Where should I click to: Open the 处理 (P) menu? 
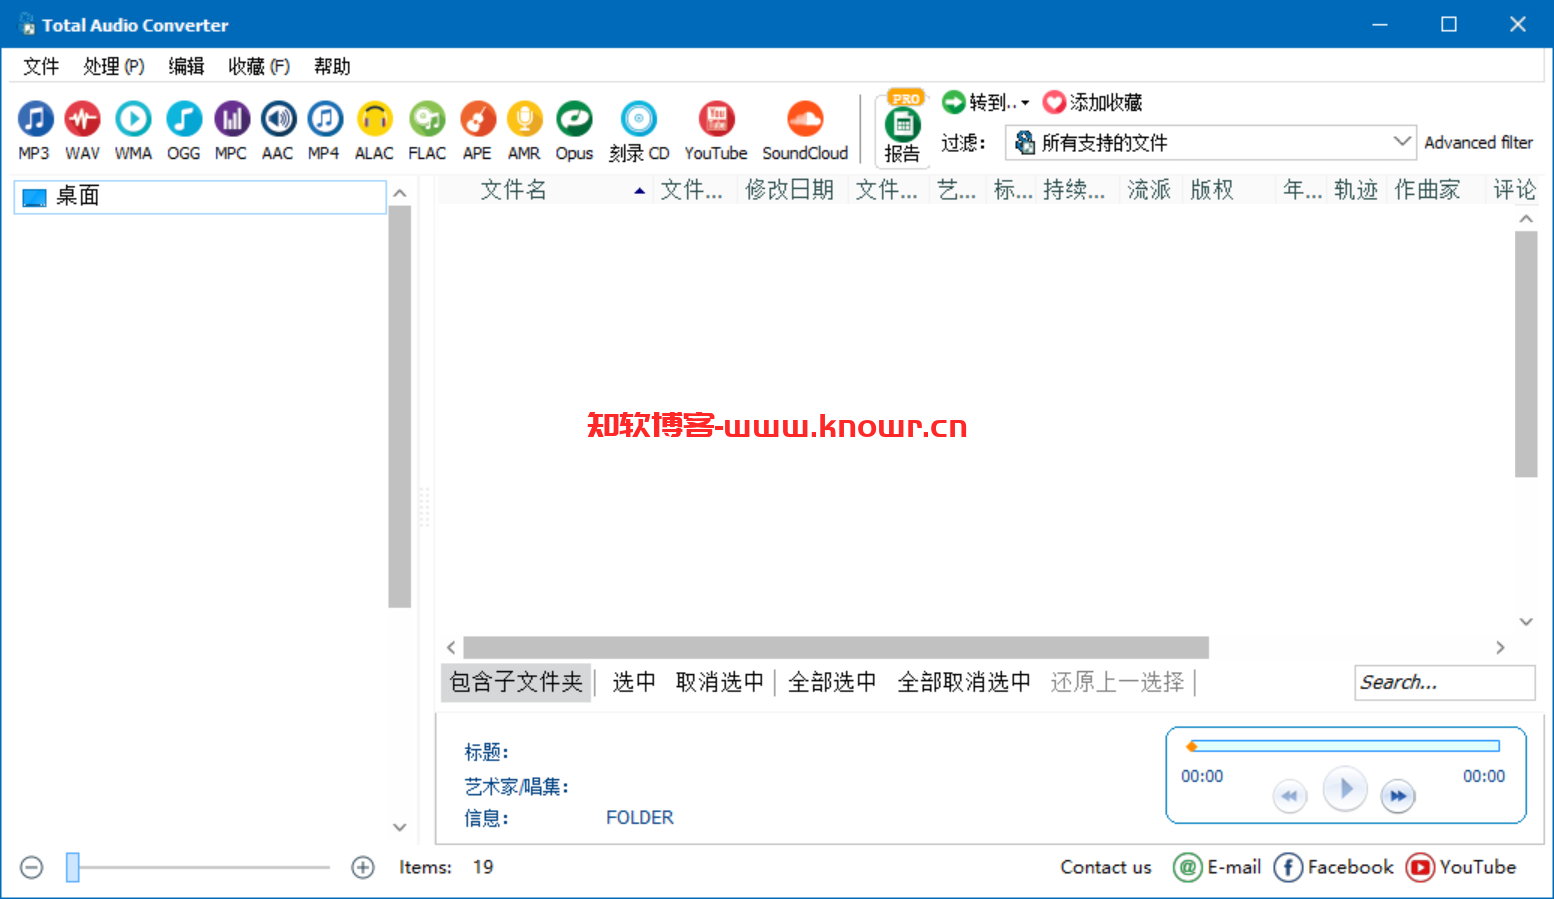(x=114, y=66)
